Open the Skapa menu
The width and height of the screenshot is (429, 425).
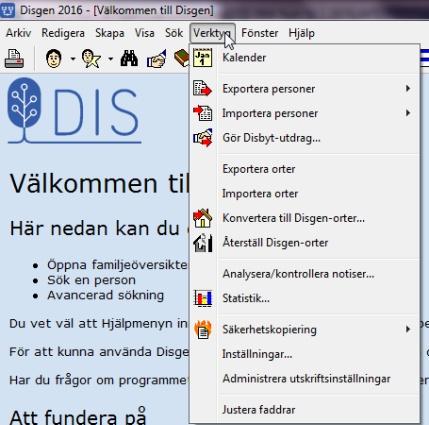(110, 33)
